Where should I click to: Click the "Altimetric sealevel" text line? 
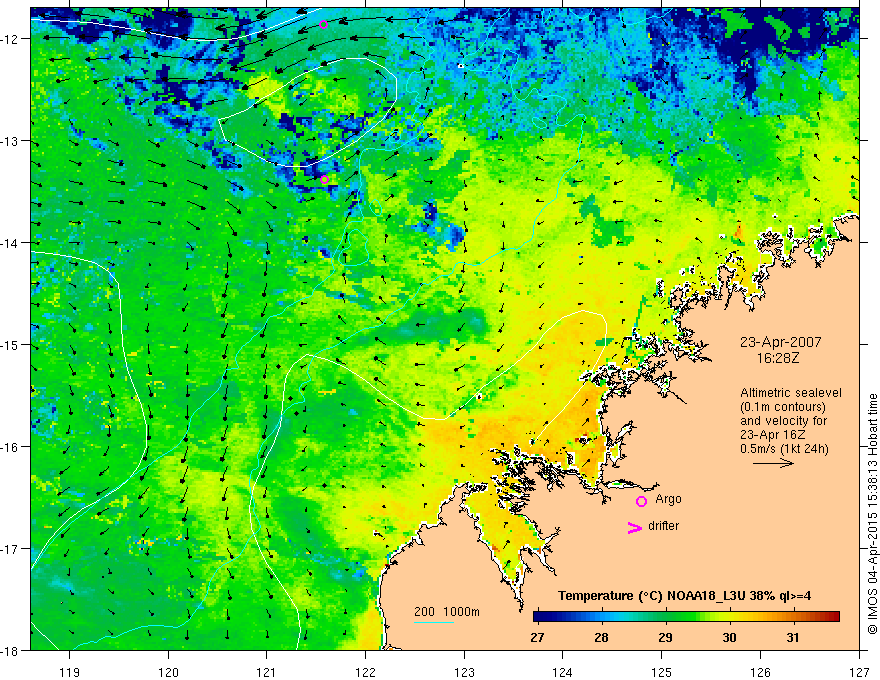click(x=790, y=393)
